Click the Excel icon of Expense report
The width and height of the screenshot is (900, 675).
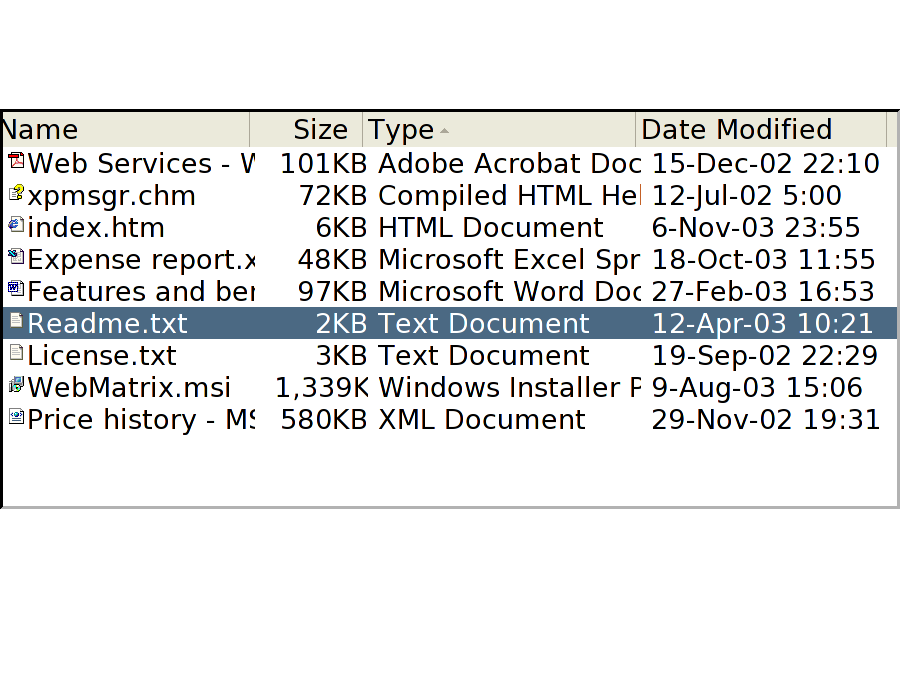coord(15,258)
